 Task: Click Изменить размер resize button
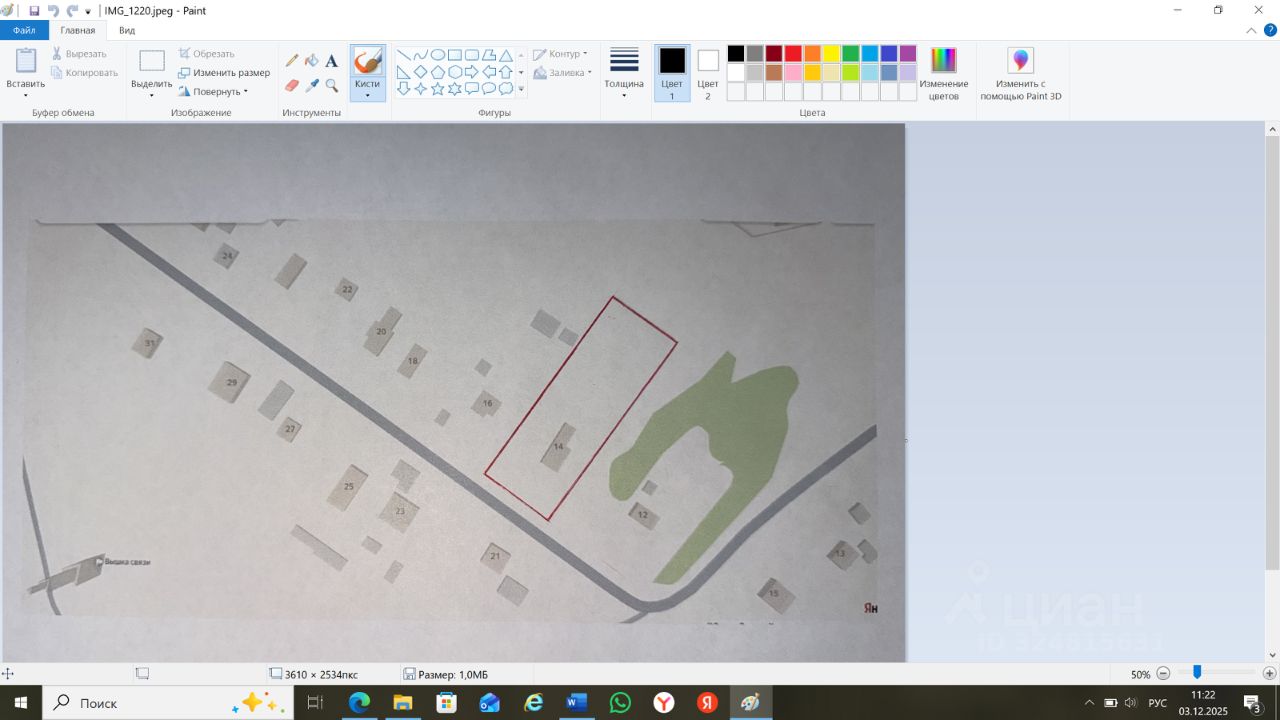[x=224, y=72]
